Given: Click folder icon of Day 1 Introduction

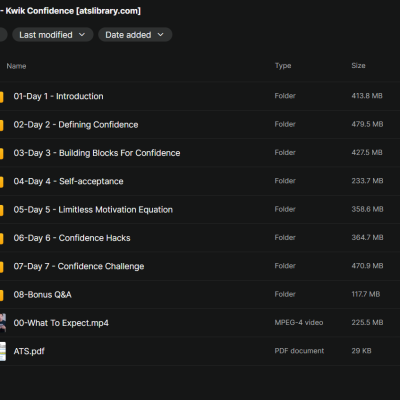Looking at the screenshot, I should click(2, 97).
